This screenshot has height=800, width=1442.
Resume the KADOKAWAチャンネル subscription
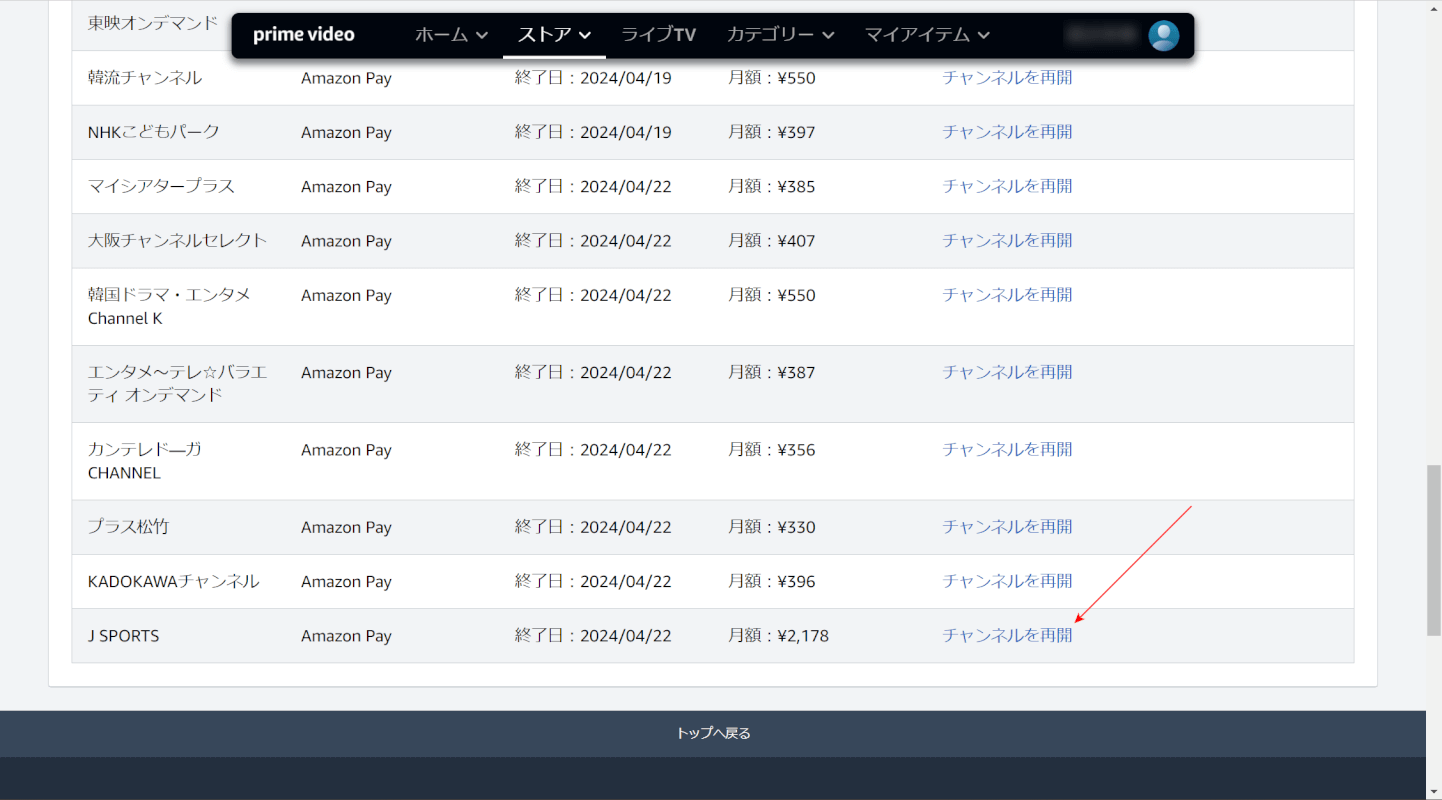(1007, 581)
